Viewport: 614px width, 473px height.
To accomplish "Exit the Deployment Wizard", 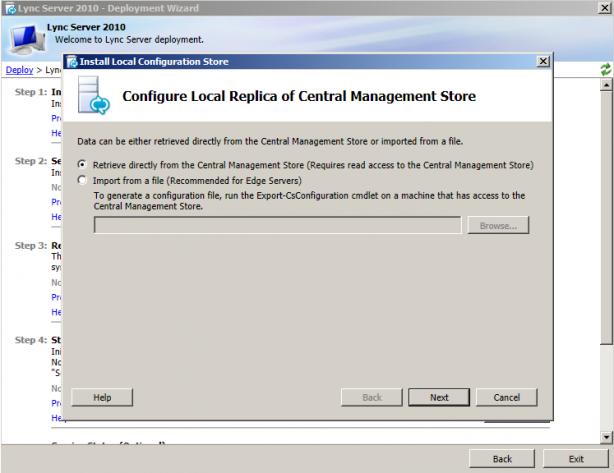I will click(x=576, y=459).
